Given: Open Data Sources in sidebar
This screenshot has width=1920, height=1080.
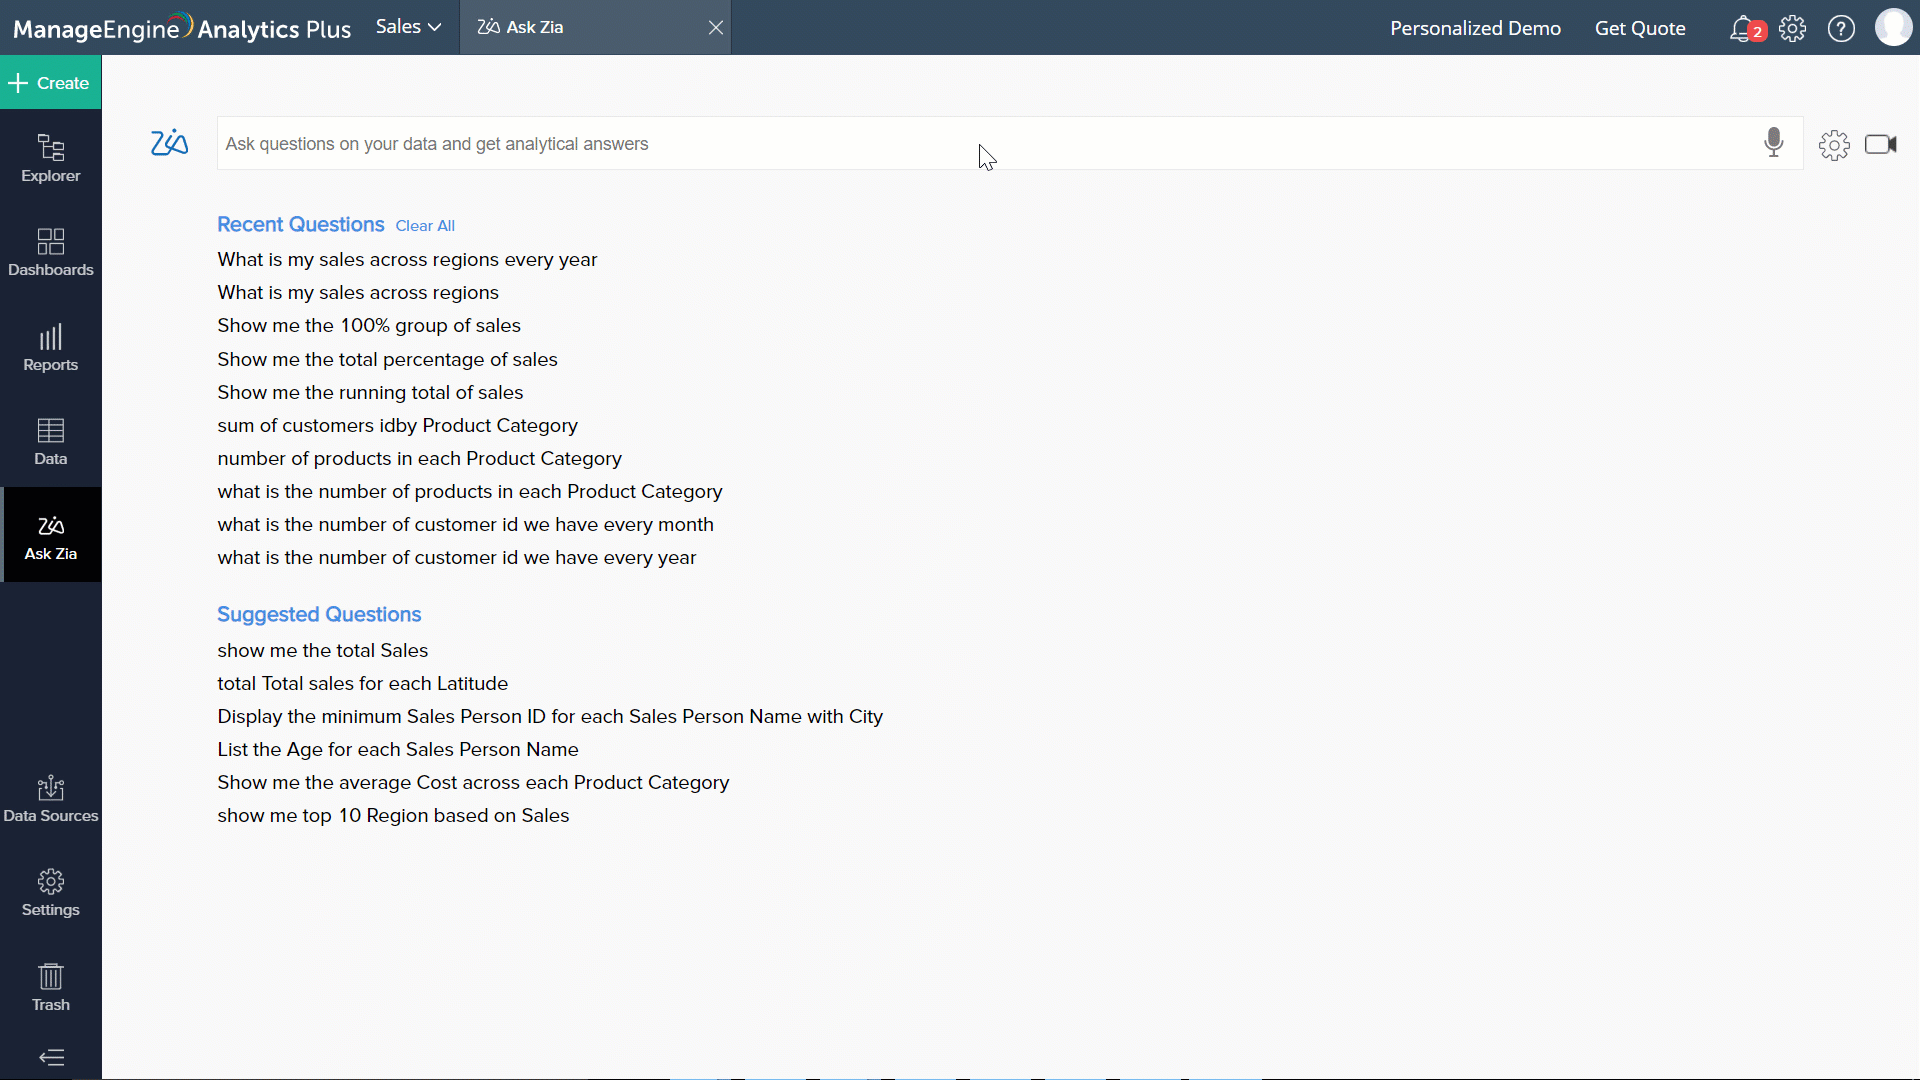Looking at the screenshot, I should point(51,798).
